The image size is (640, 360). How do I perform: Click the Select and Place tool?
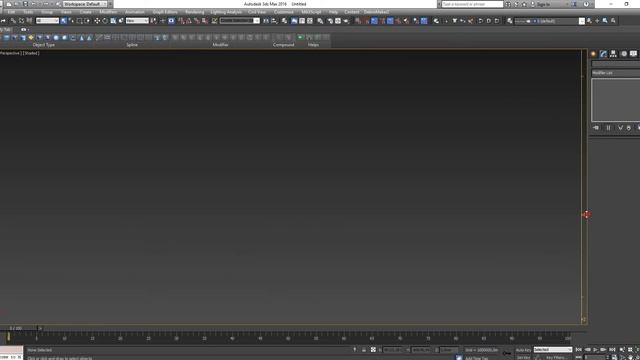coord(121,20)
